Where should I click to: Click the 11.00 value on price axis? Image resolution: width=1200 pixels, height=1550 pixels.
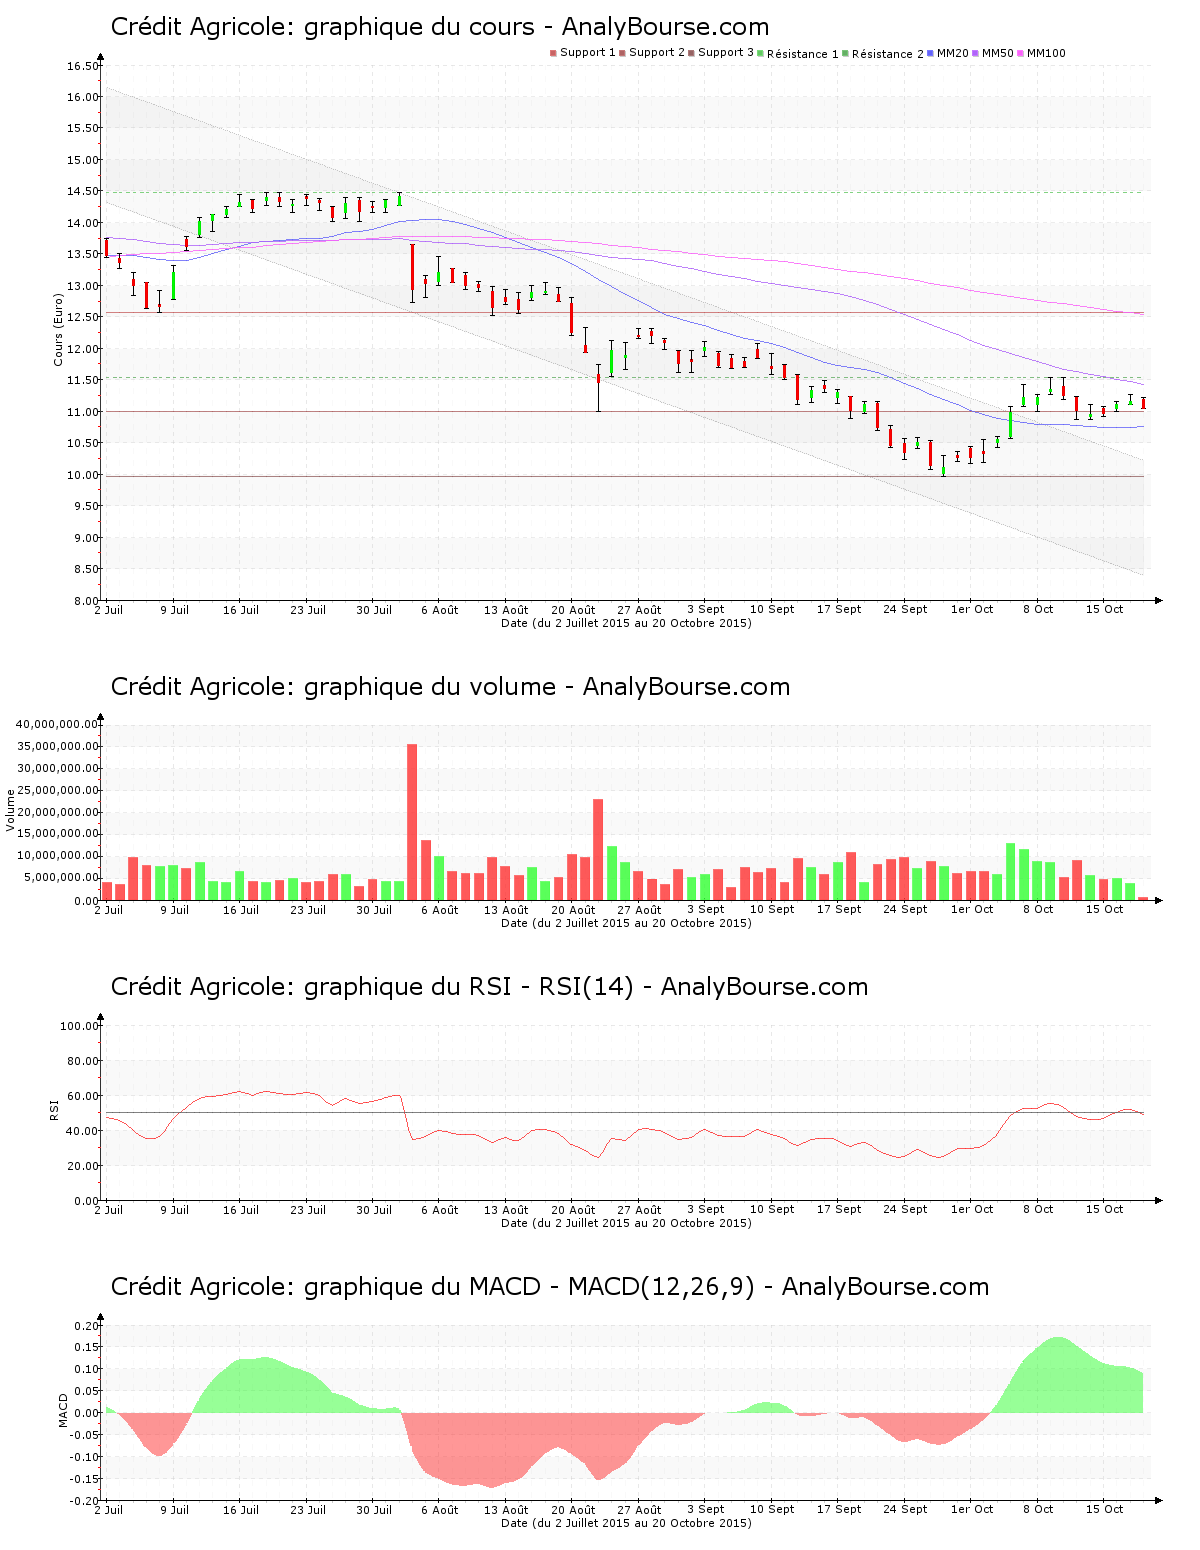[83, 412]
